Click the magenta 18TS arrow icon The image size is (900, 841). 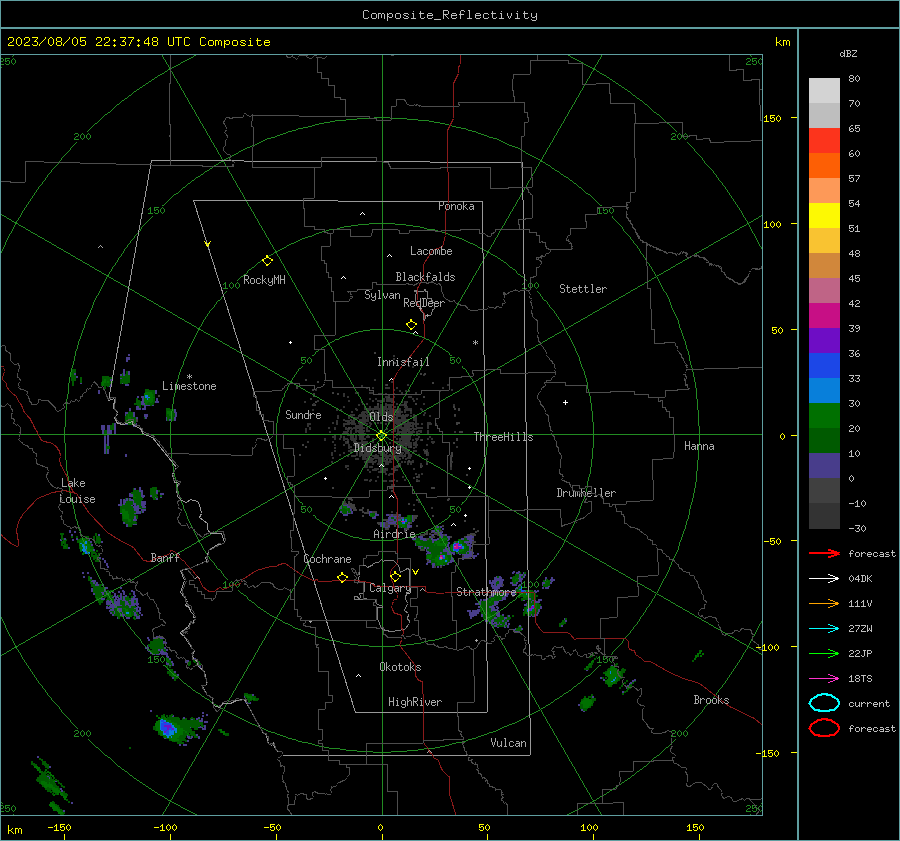tap(824, 679)
